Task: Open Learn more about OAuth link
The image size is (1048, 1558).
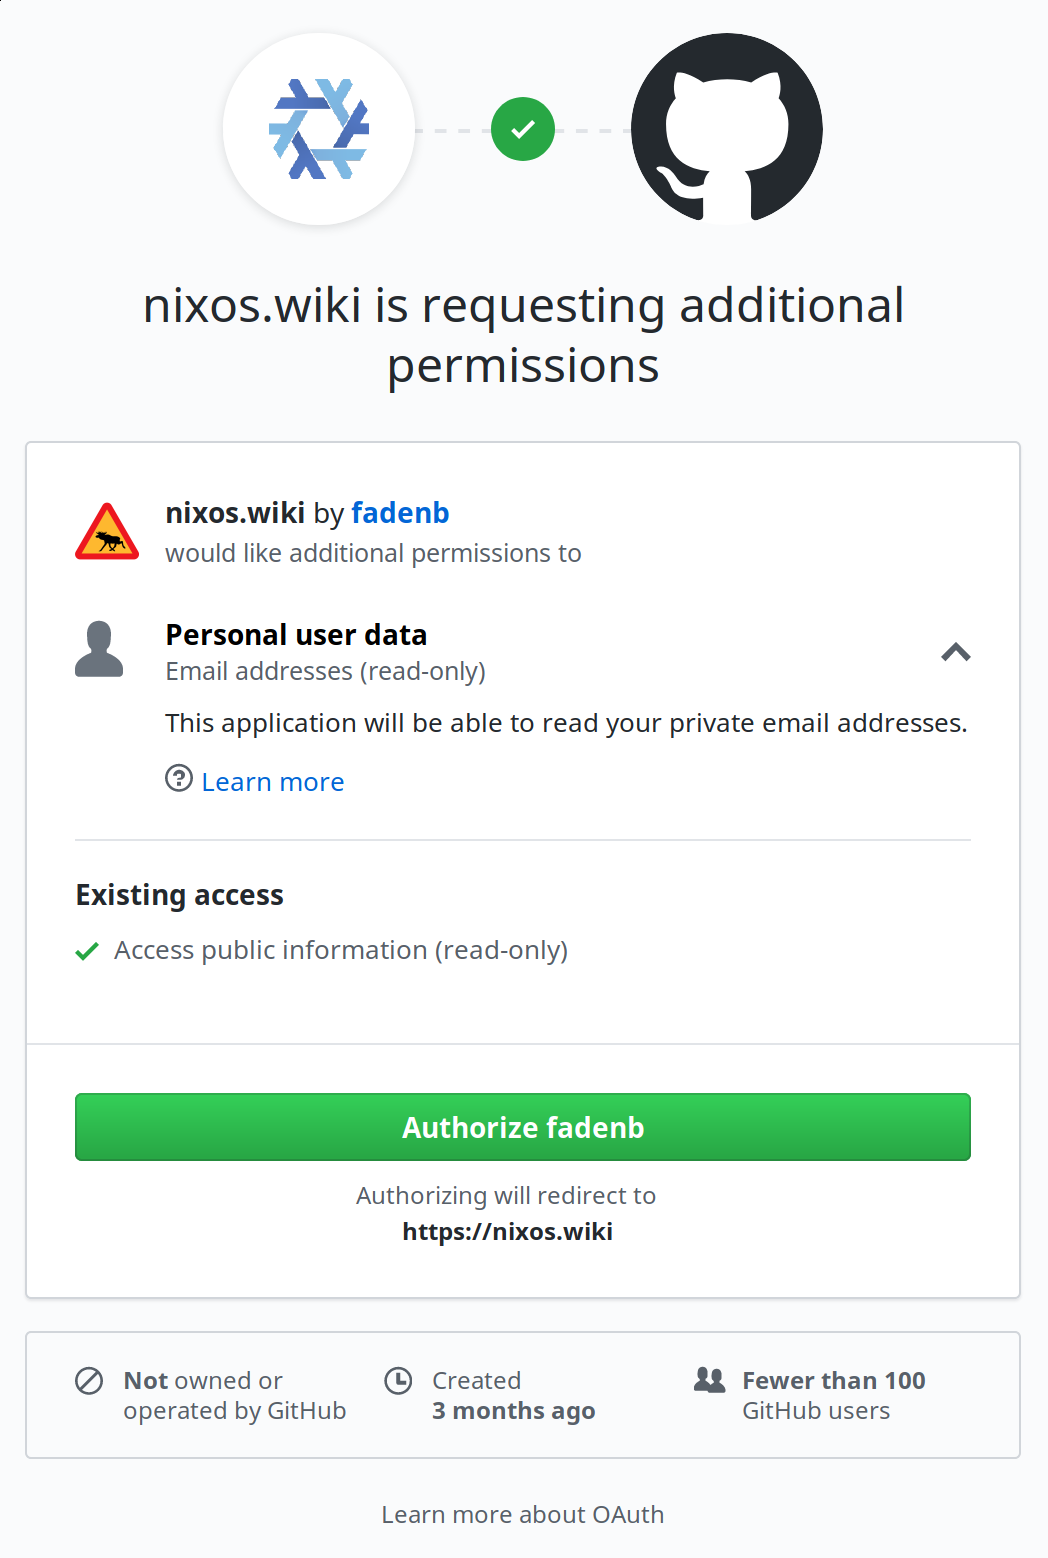Action: pyautogui.click(x=523, y=1515)
